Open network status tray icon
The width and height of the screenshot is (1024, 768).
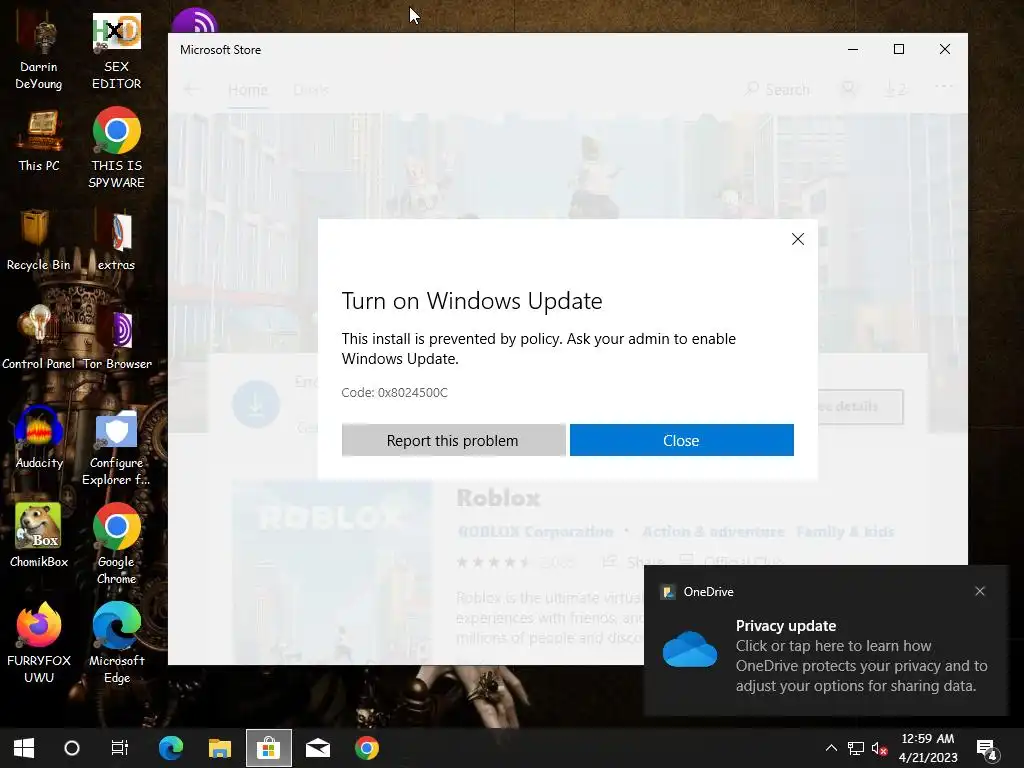tap(856, 748)
